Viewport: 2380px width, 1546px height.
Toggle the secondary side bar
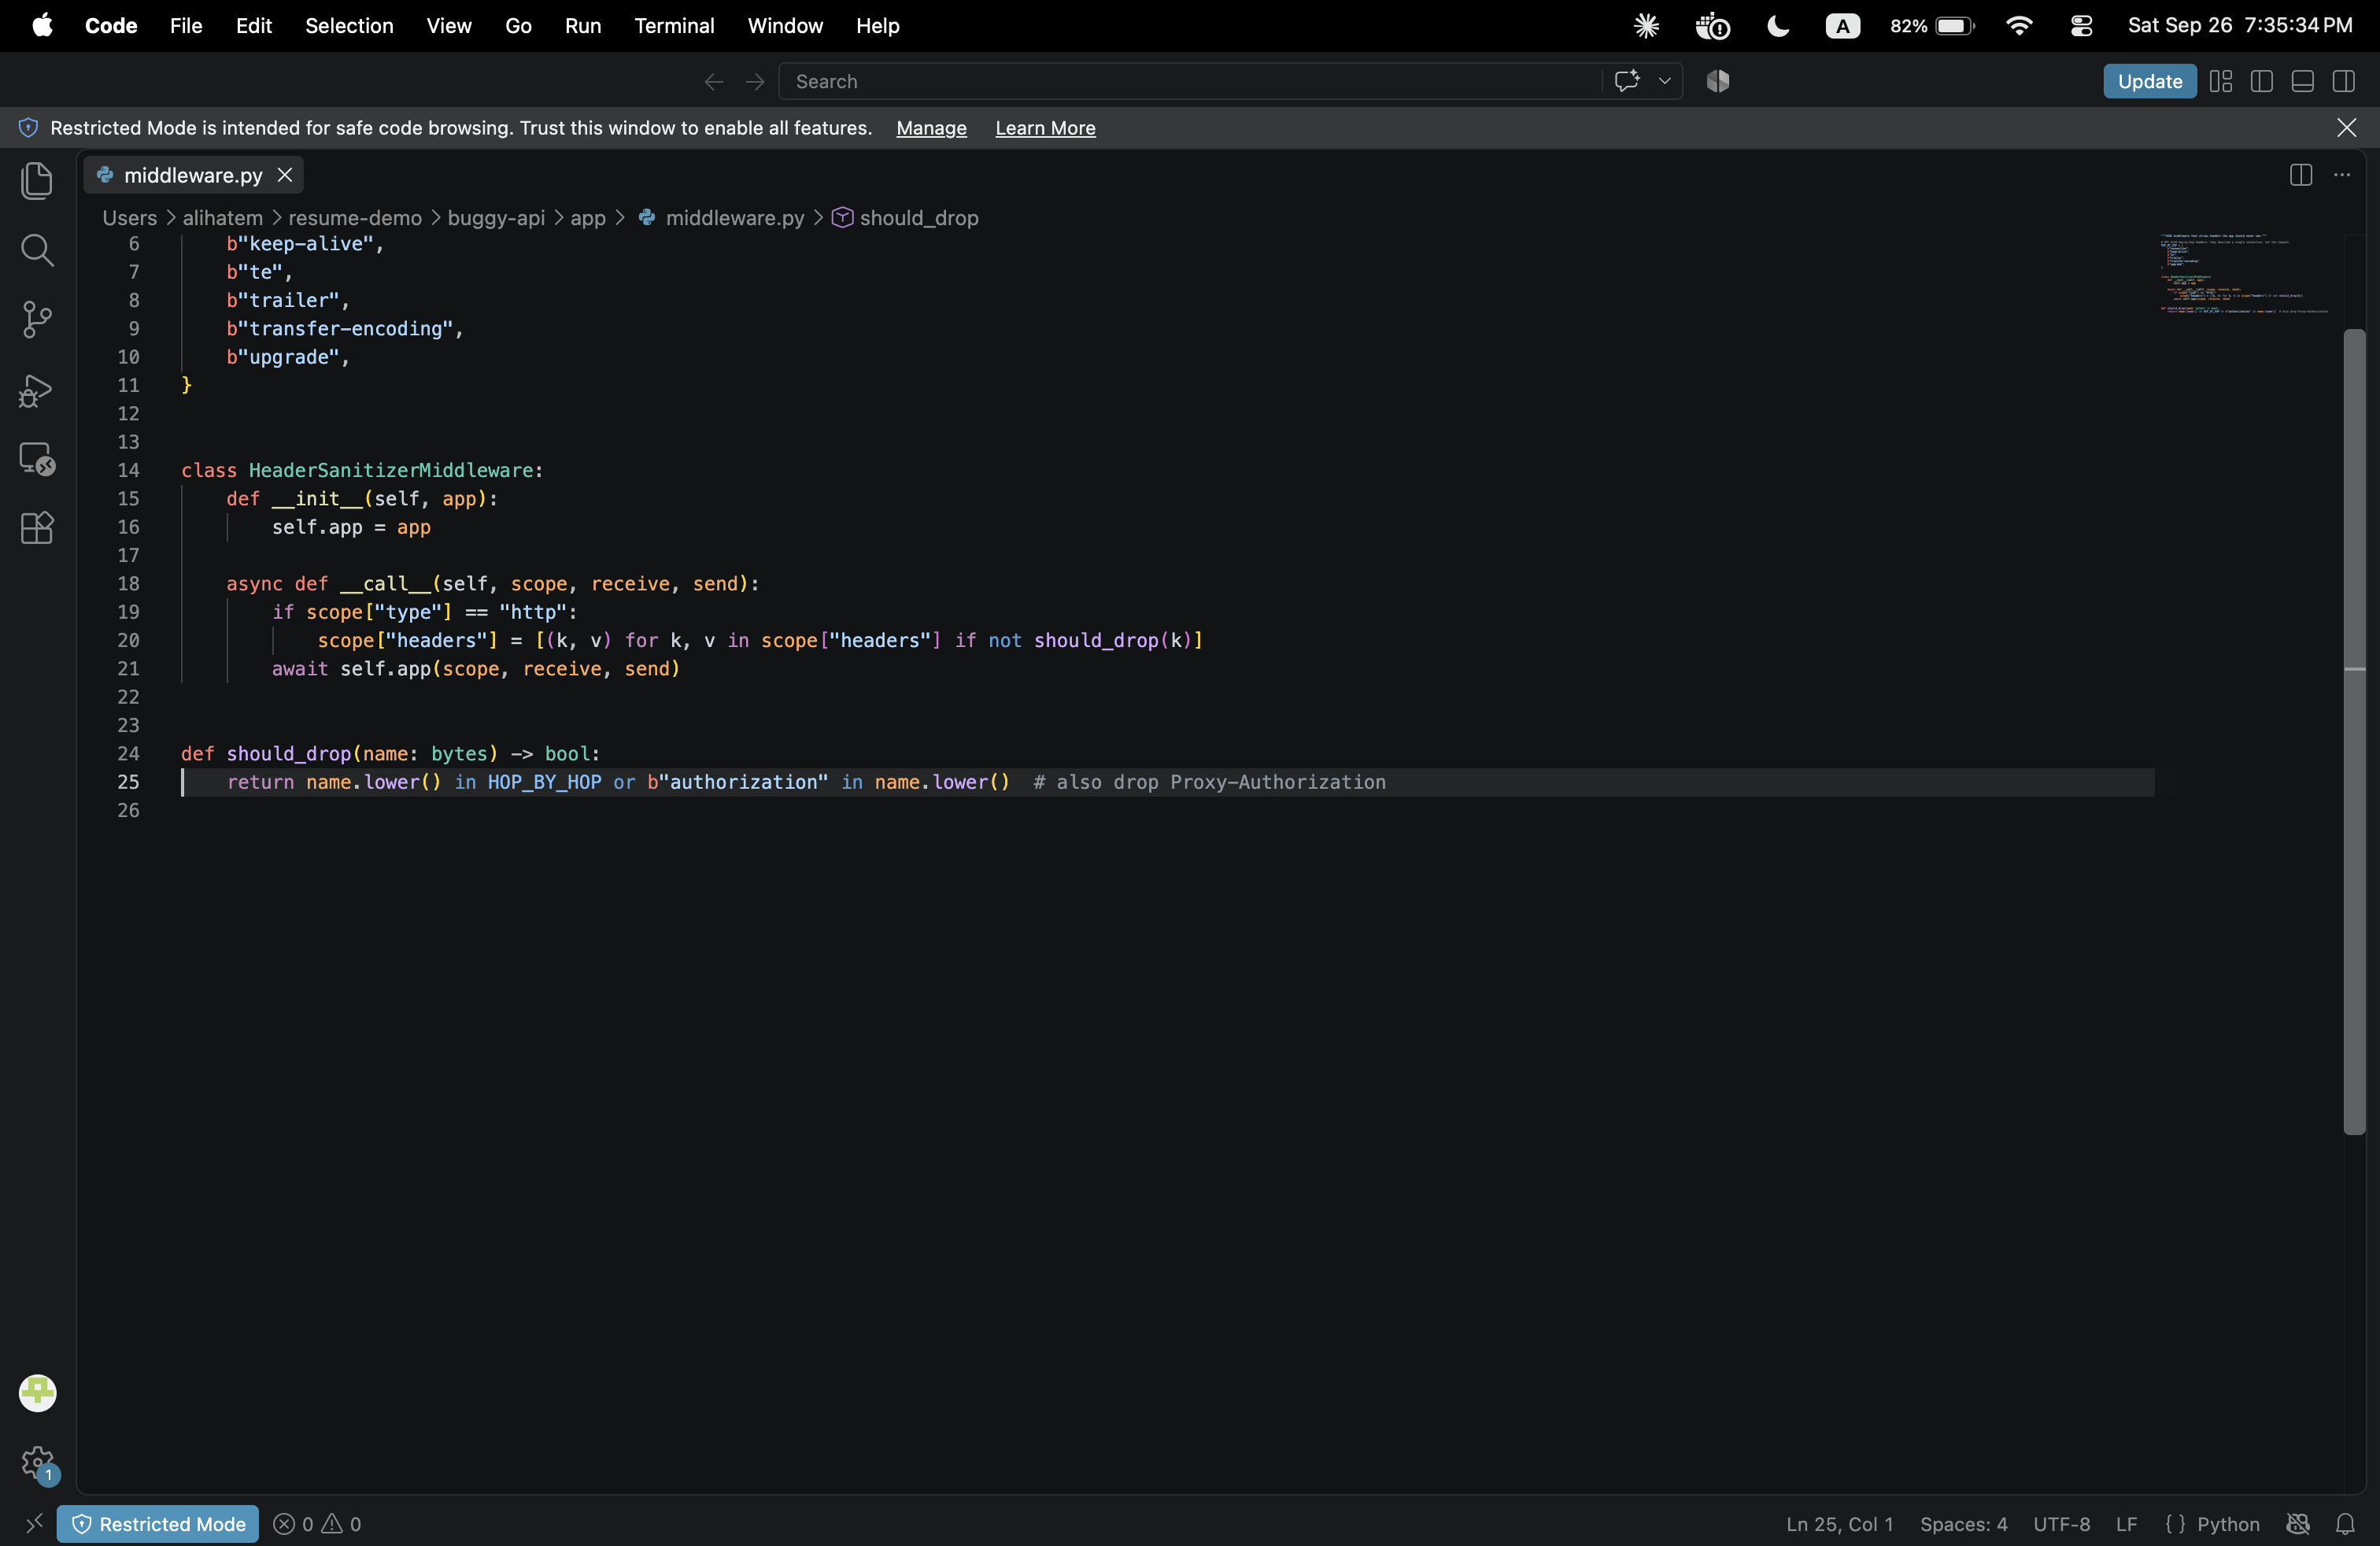click(2344, 81)
